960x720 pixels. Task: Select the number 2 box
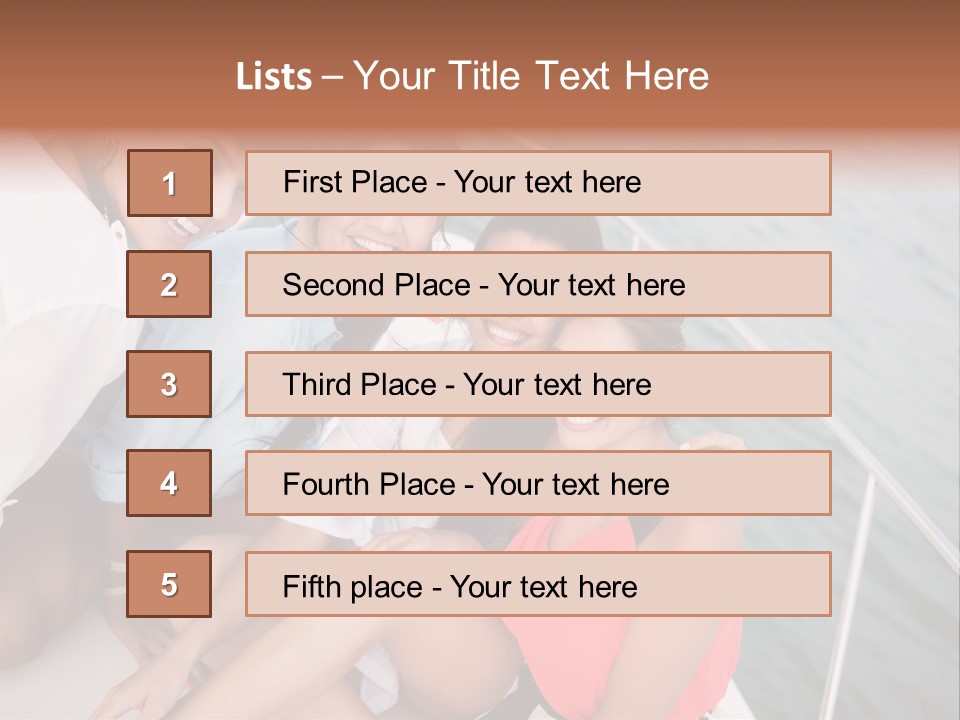point(169,284)
